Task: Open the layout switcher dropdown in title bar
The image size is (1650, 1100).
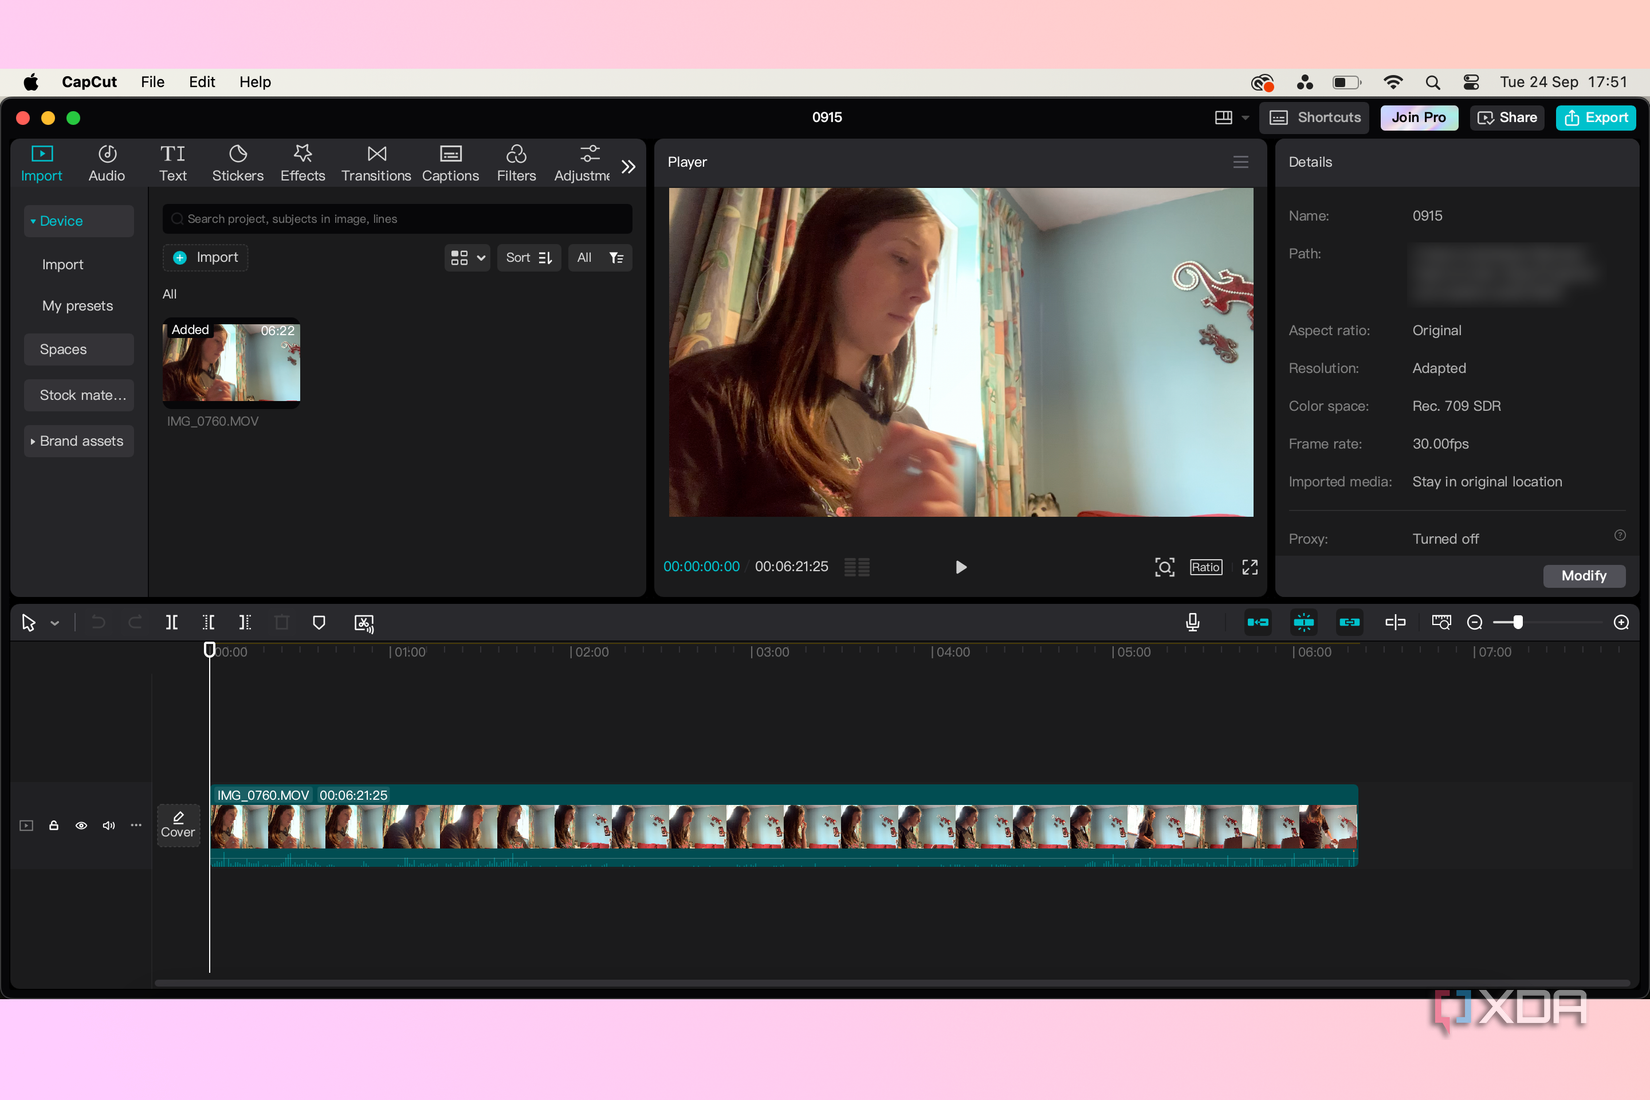Action: [x=1232, y=118]
